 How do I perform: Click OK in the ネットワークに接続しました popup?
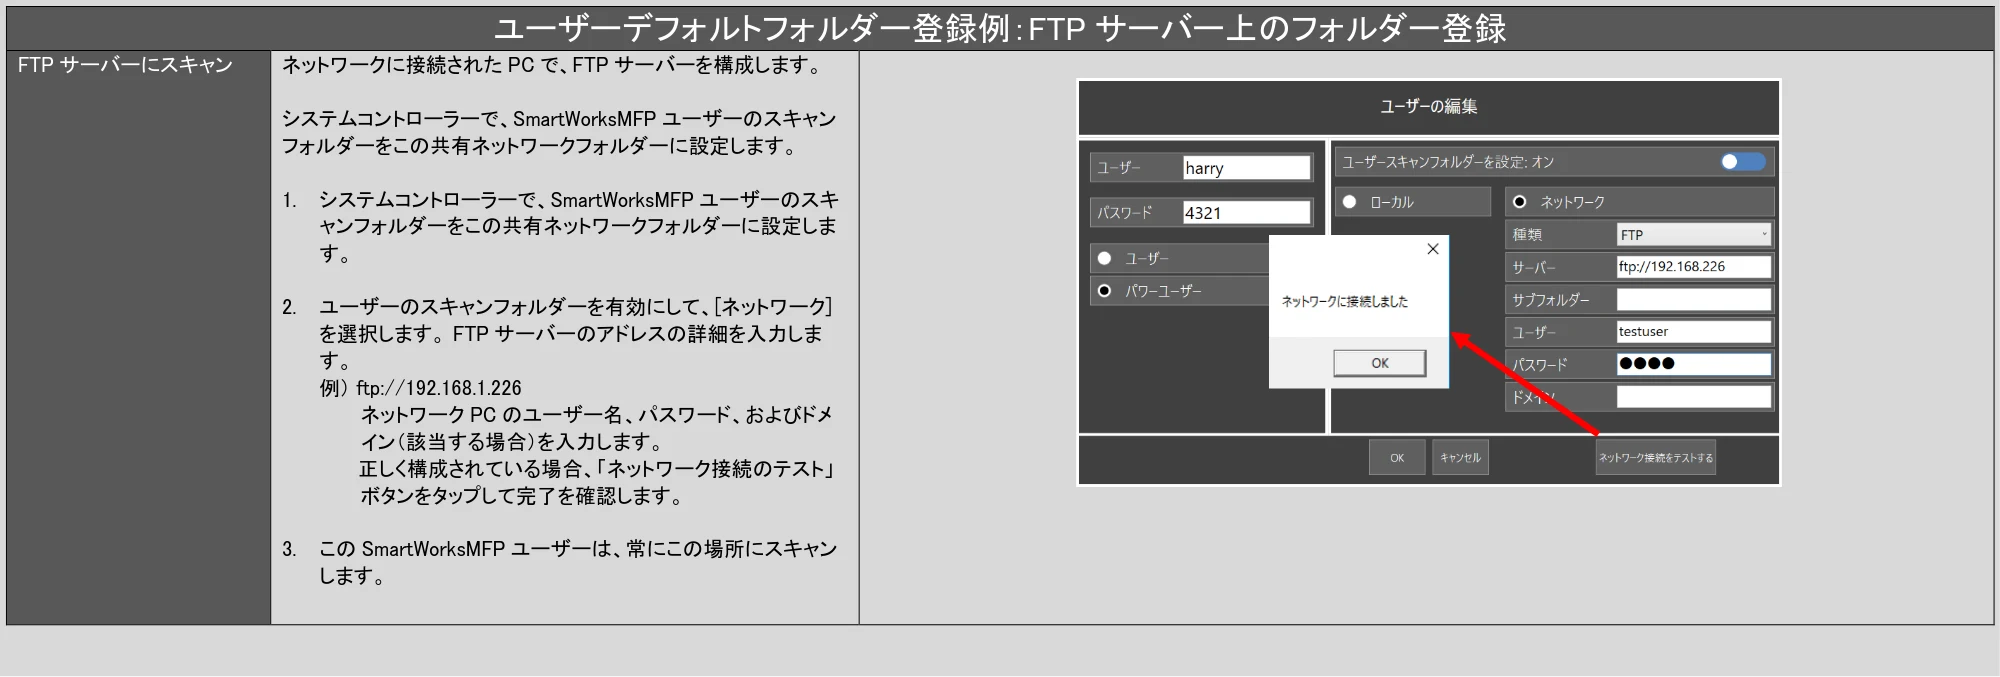(x=1379, y=363)
